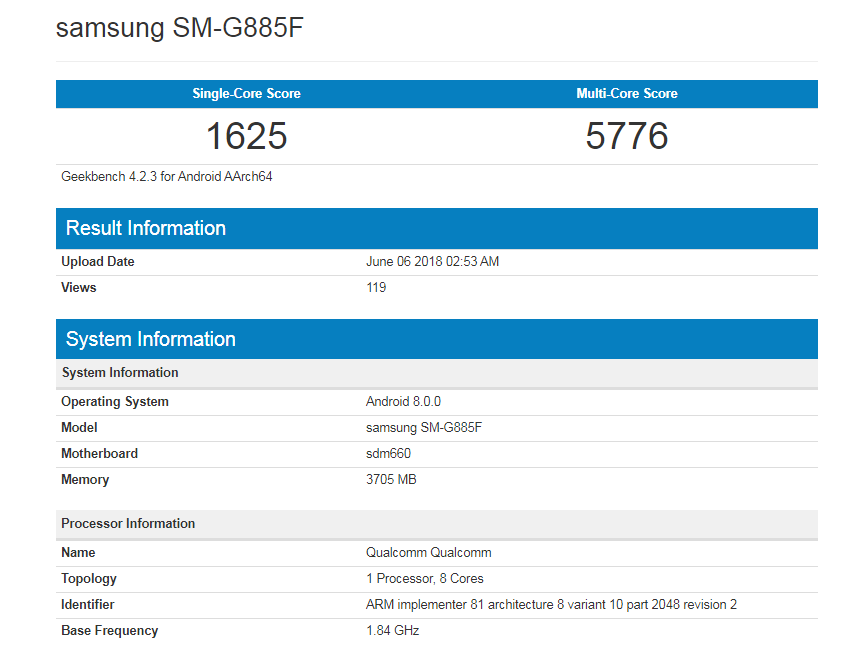This screenshot has height=649, width=852.
Task: Click the 1.84 GHz frequency value
Action: coord(393,631)
